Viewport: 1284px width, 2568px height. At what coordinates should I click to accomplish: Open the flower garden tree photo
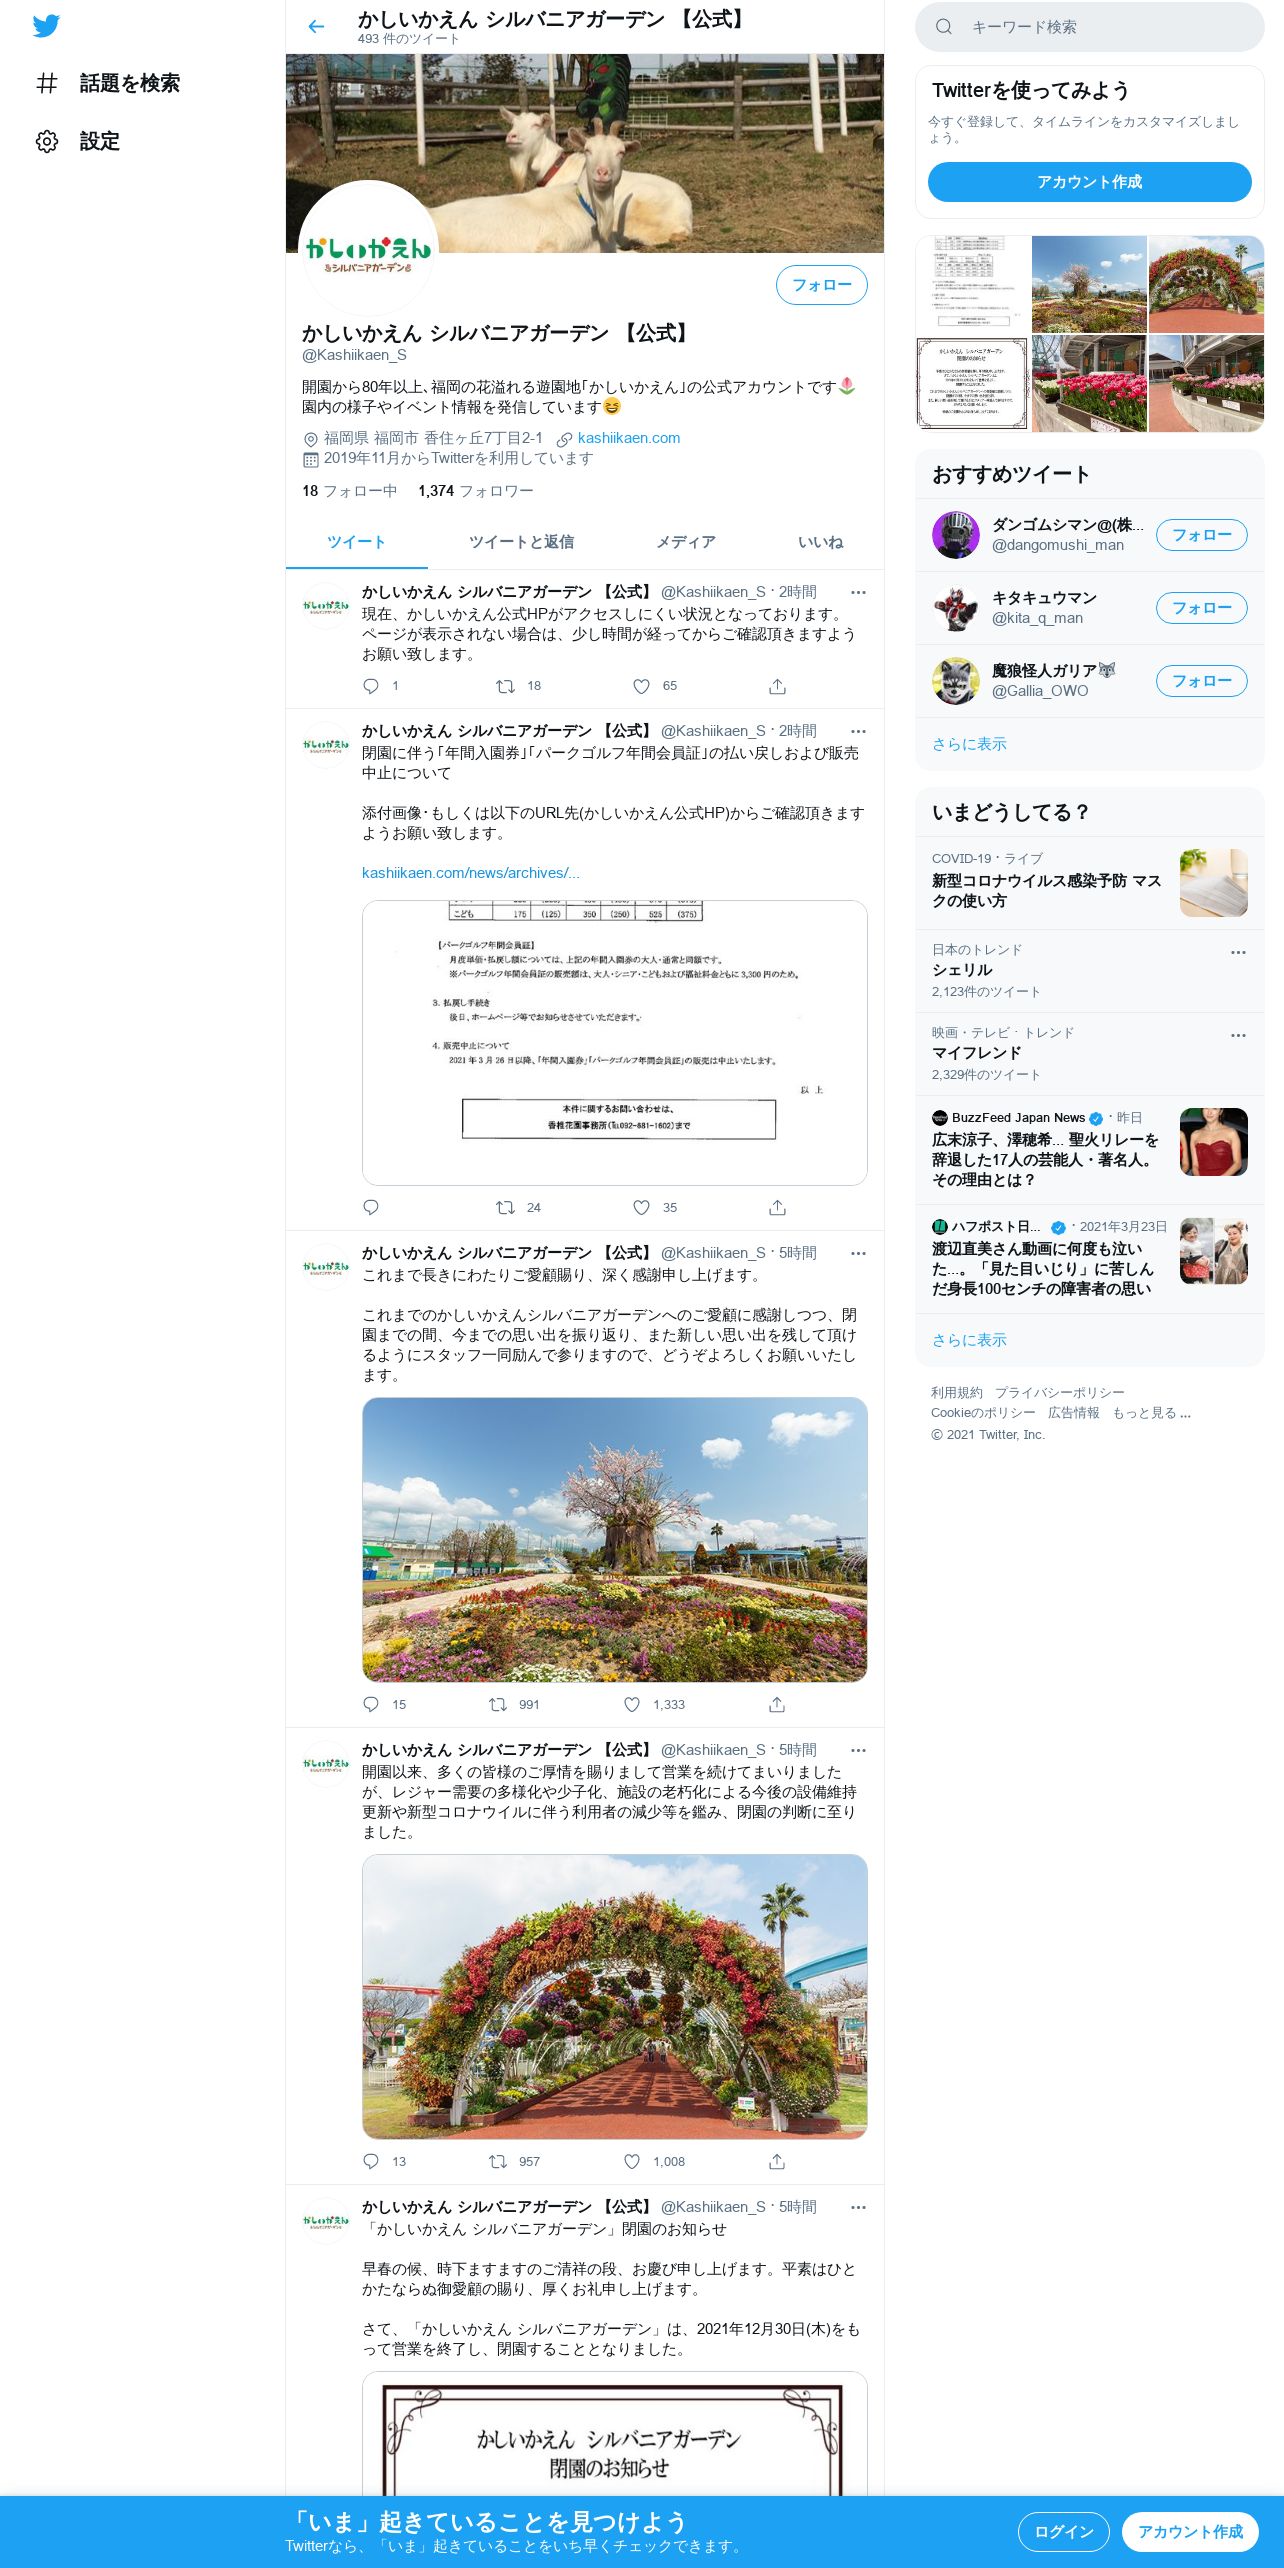(x=614, y=1539)
